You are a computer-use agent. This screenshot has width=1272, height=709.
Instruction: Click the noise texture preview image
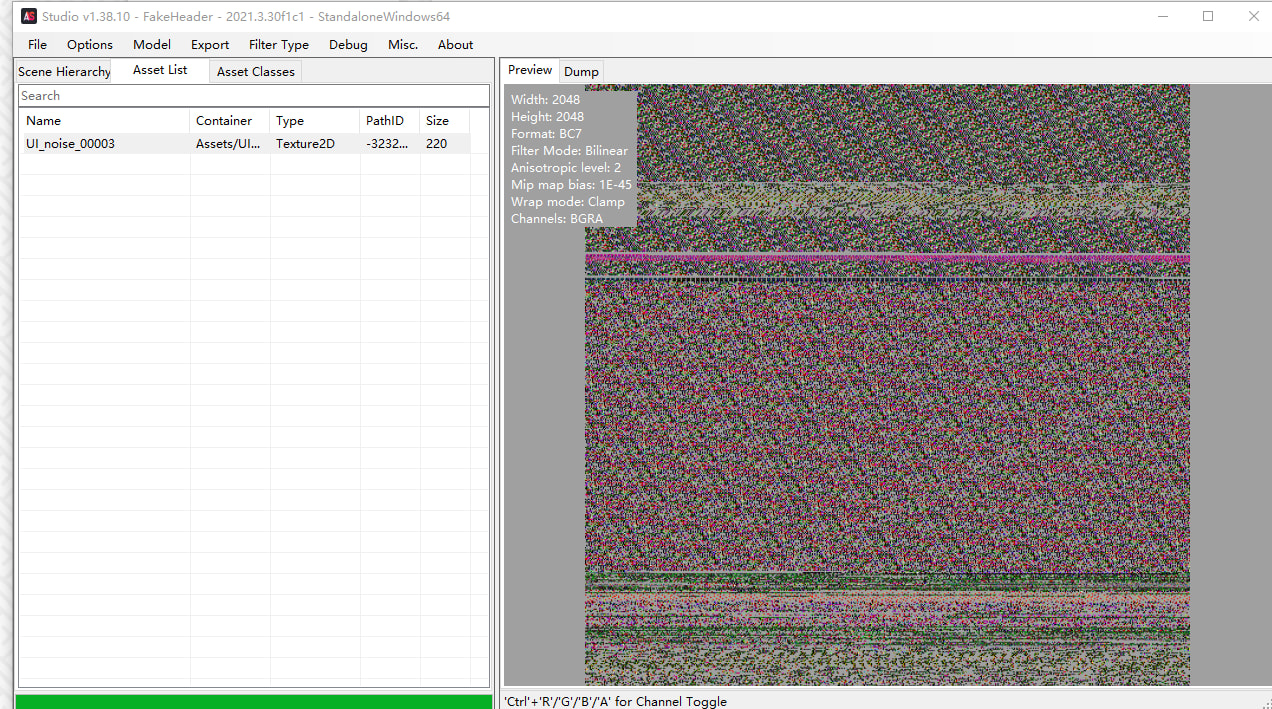(x=887, y=420)
